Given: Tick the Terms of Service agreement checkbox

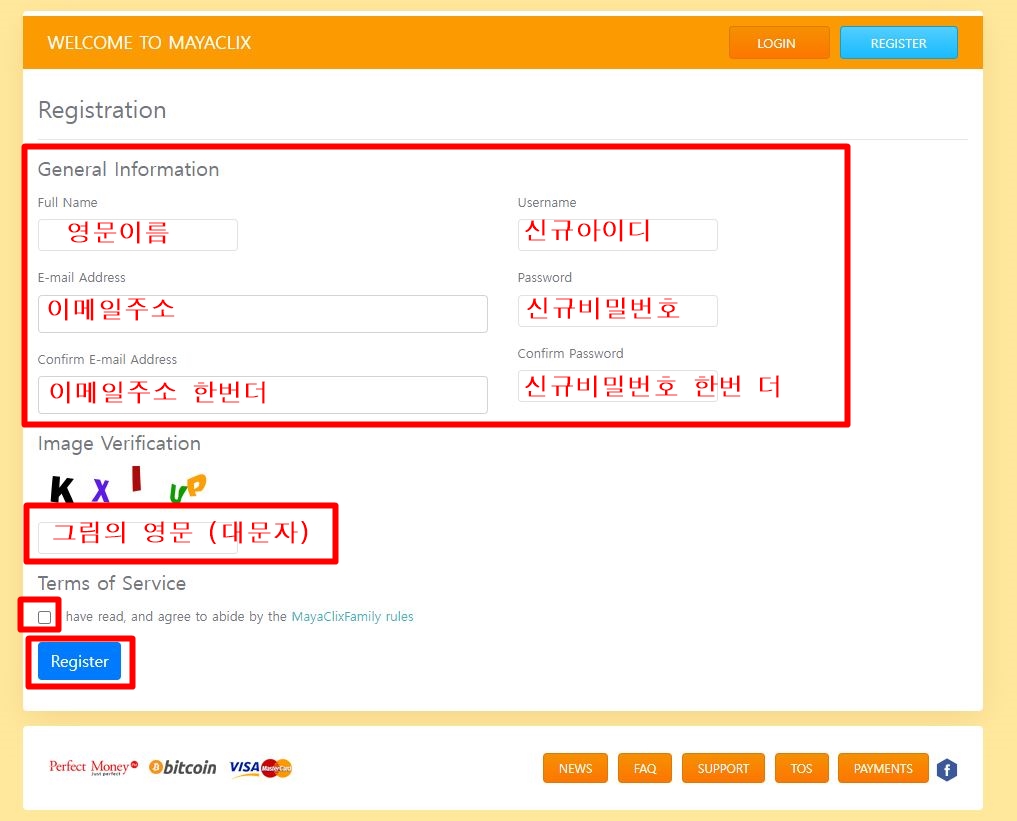Looking at the screenshot, I should 44,617.
